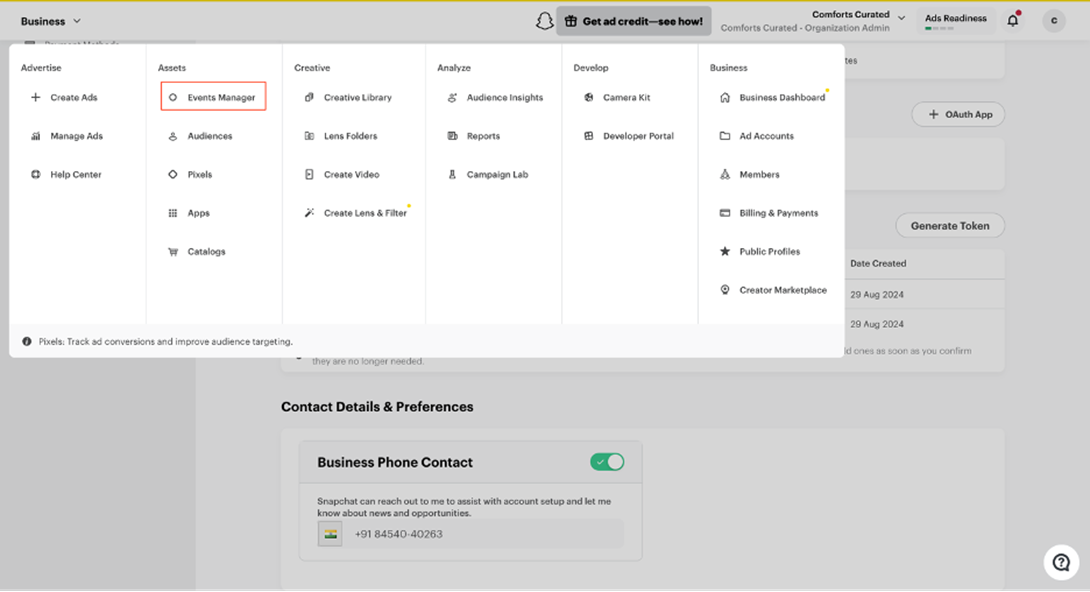Click the first 29 Aug 2024 date cell
Image resolution: width=1090 pixels, height=592 pixels.
click(x=877, y=295)
